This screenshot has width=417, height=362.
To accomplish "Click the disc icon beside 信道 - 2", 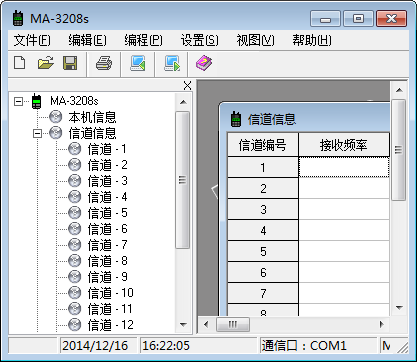I will 75,165.
